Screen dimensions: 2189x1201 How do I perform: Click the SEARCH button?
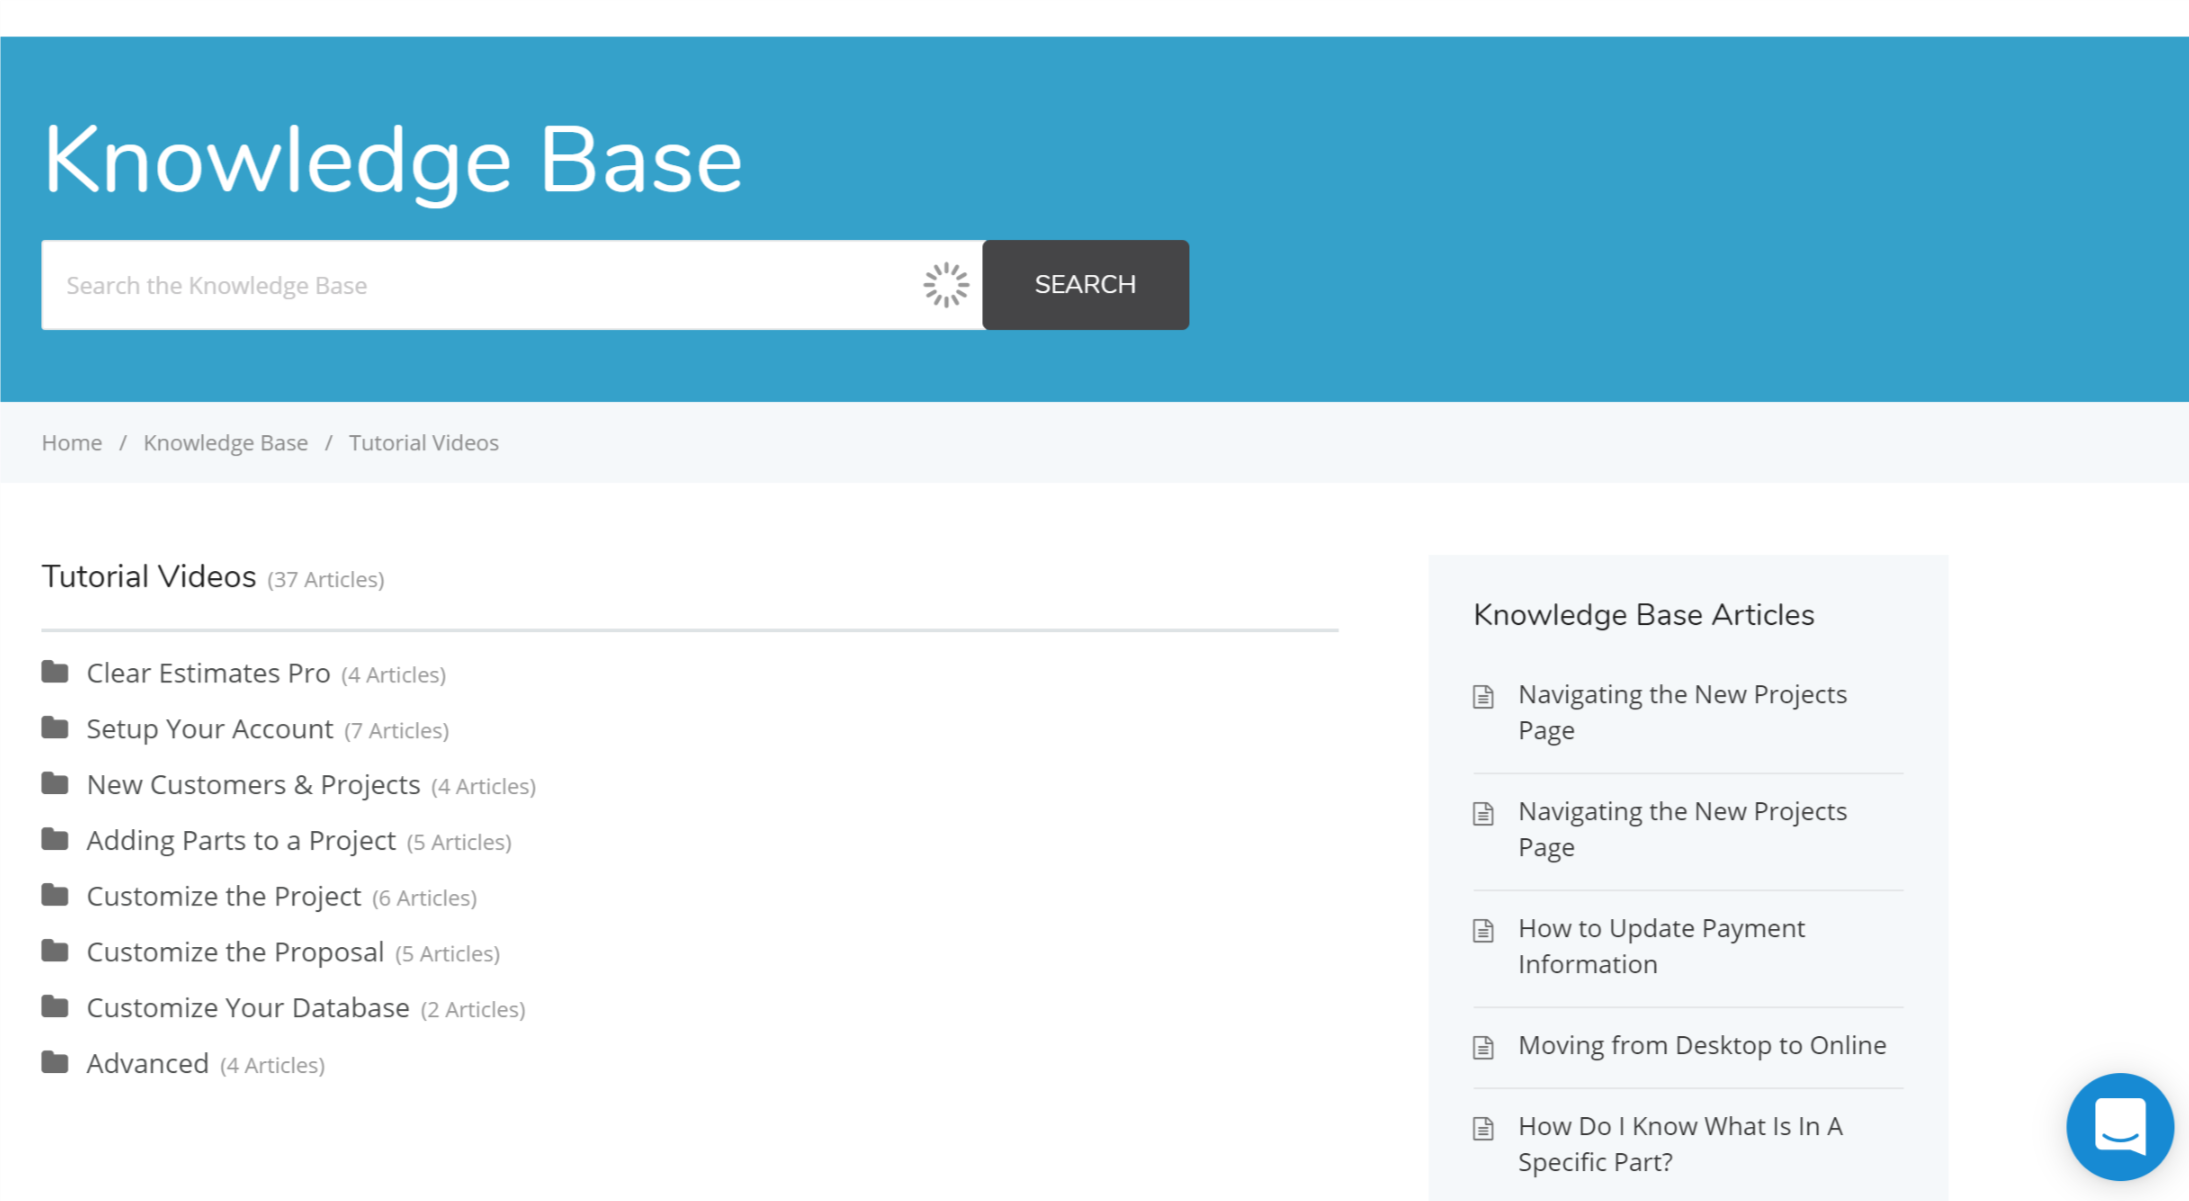click(x=1086, y=284)
